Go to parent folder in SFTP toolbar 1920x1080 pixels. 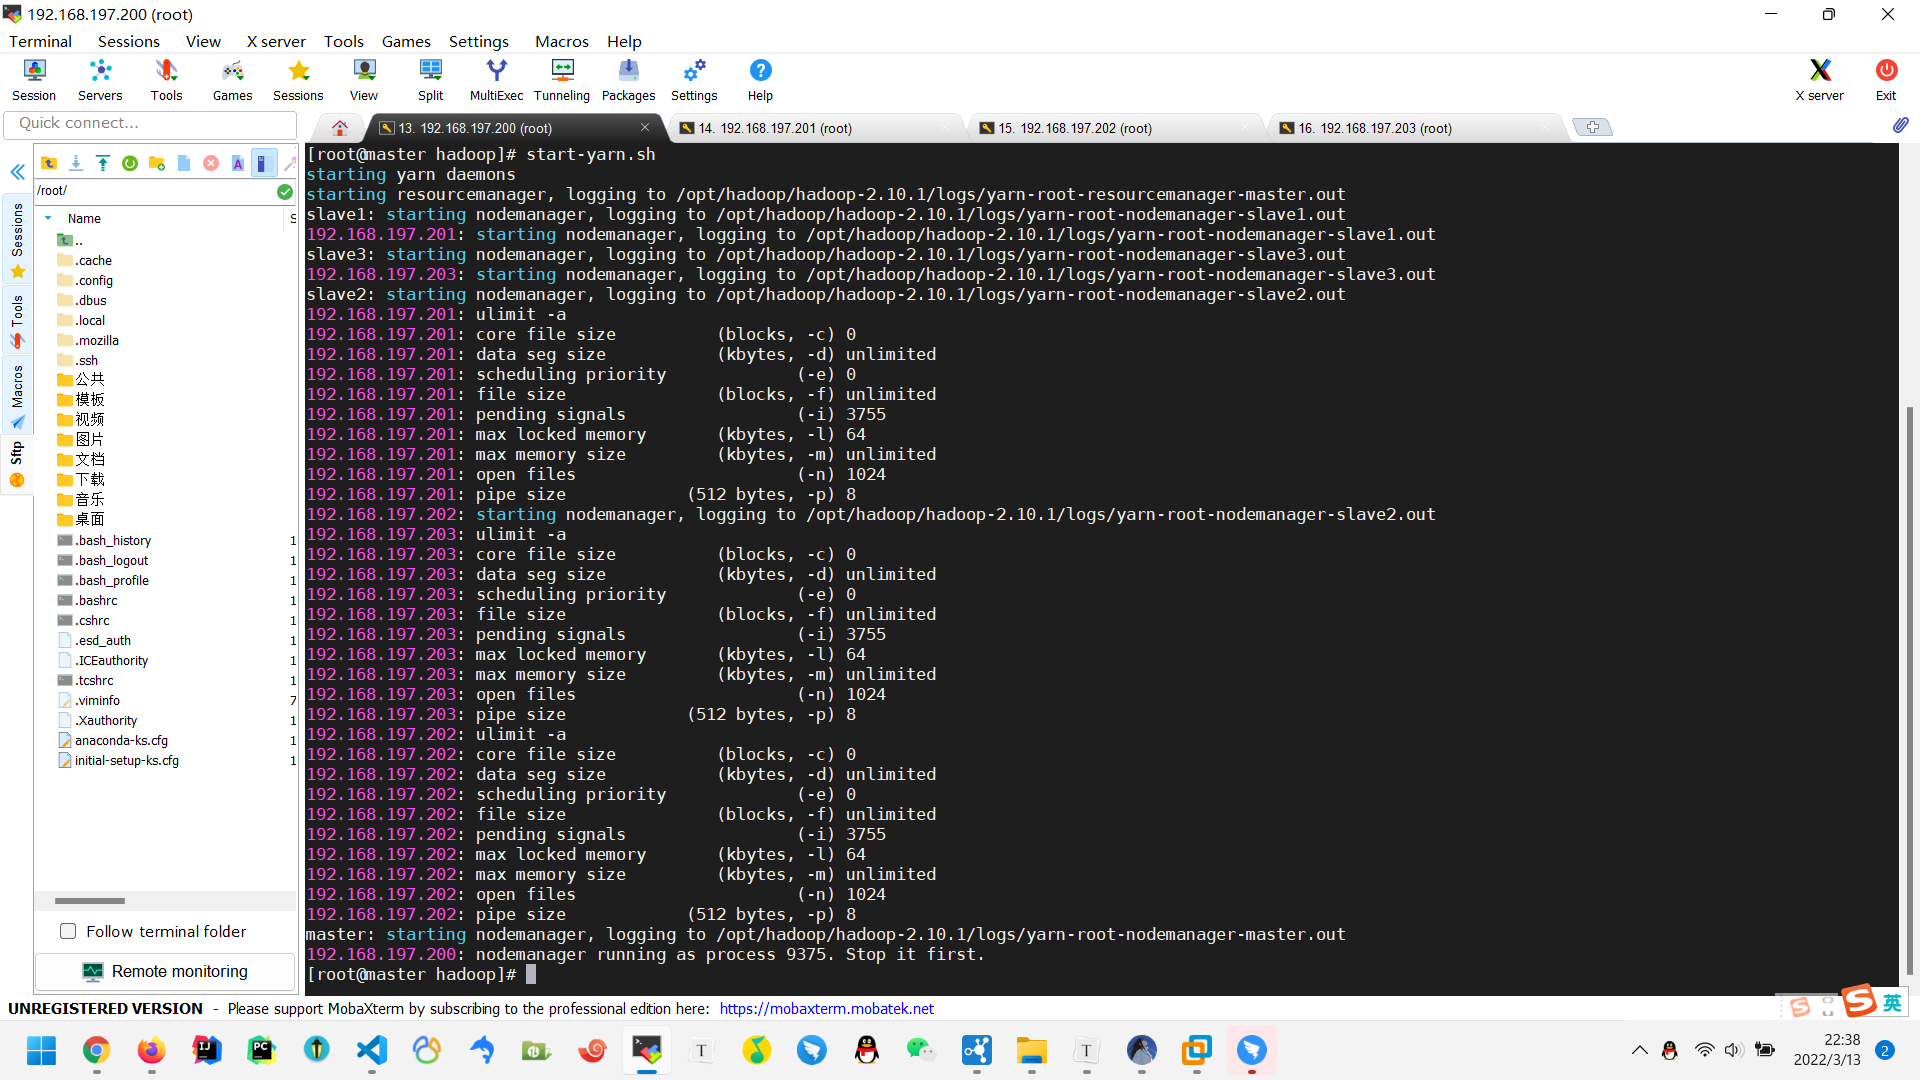point(48,163)
